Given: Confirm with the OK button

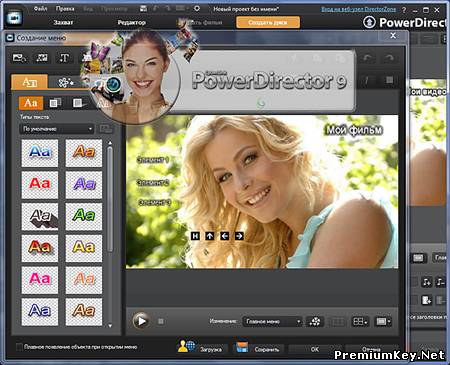Looking at the screenshot, I should point(315,349).
